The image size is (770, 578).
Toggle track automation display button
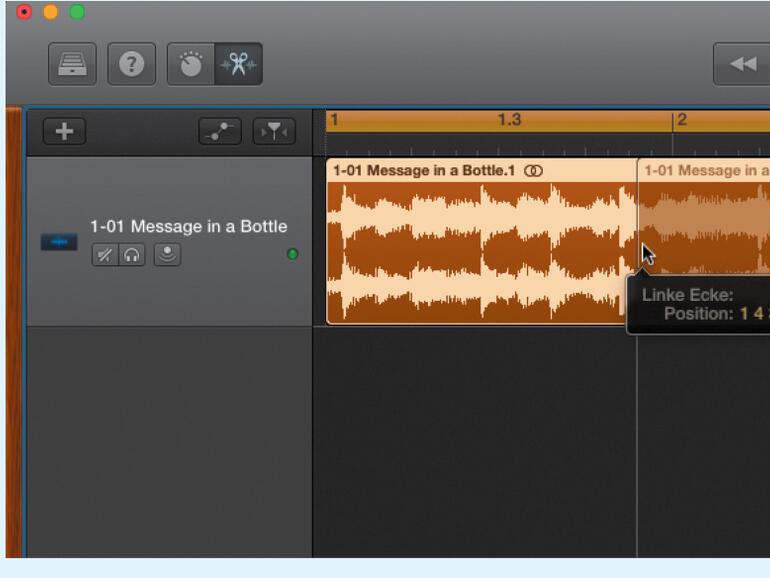point(220,131)
